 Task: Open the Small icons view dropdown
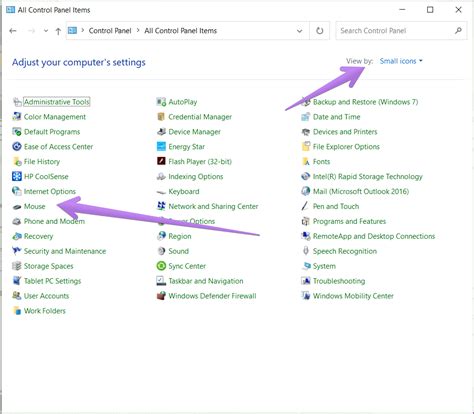point(401,61)
